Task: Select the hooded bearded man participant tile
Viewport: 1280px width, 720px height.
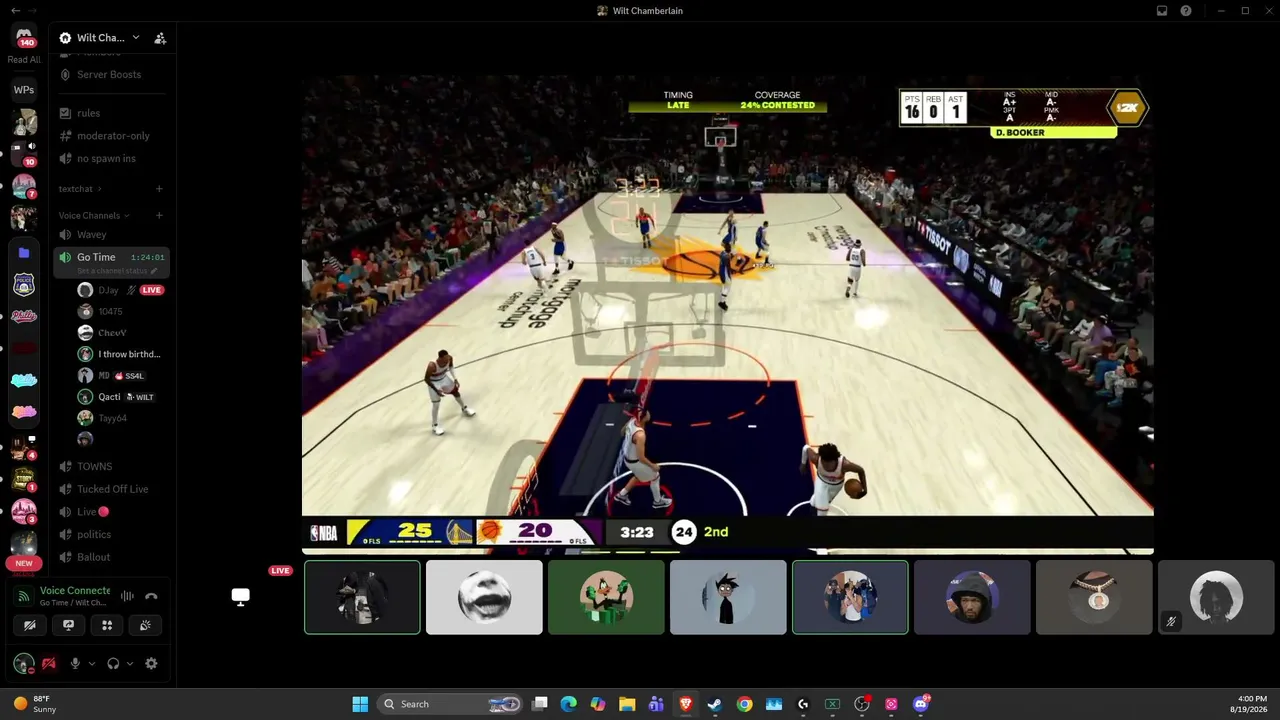Action: click(x=972, y=597)
